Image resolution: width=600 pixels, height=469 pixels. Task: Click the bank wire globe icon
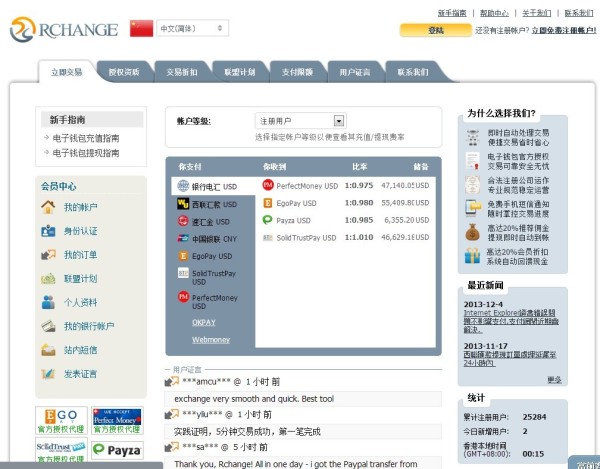(x=183, y=186)
